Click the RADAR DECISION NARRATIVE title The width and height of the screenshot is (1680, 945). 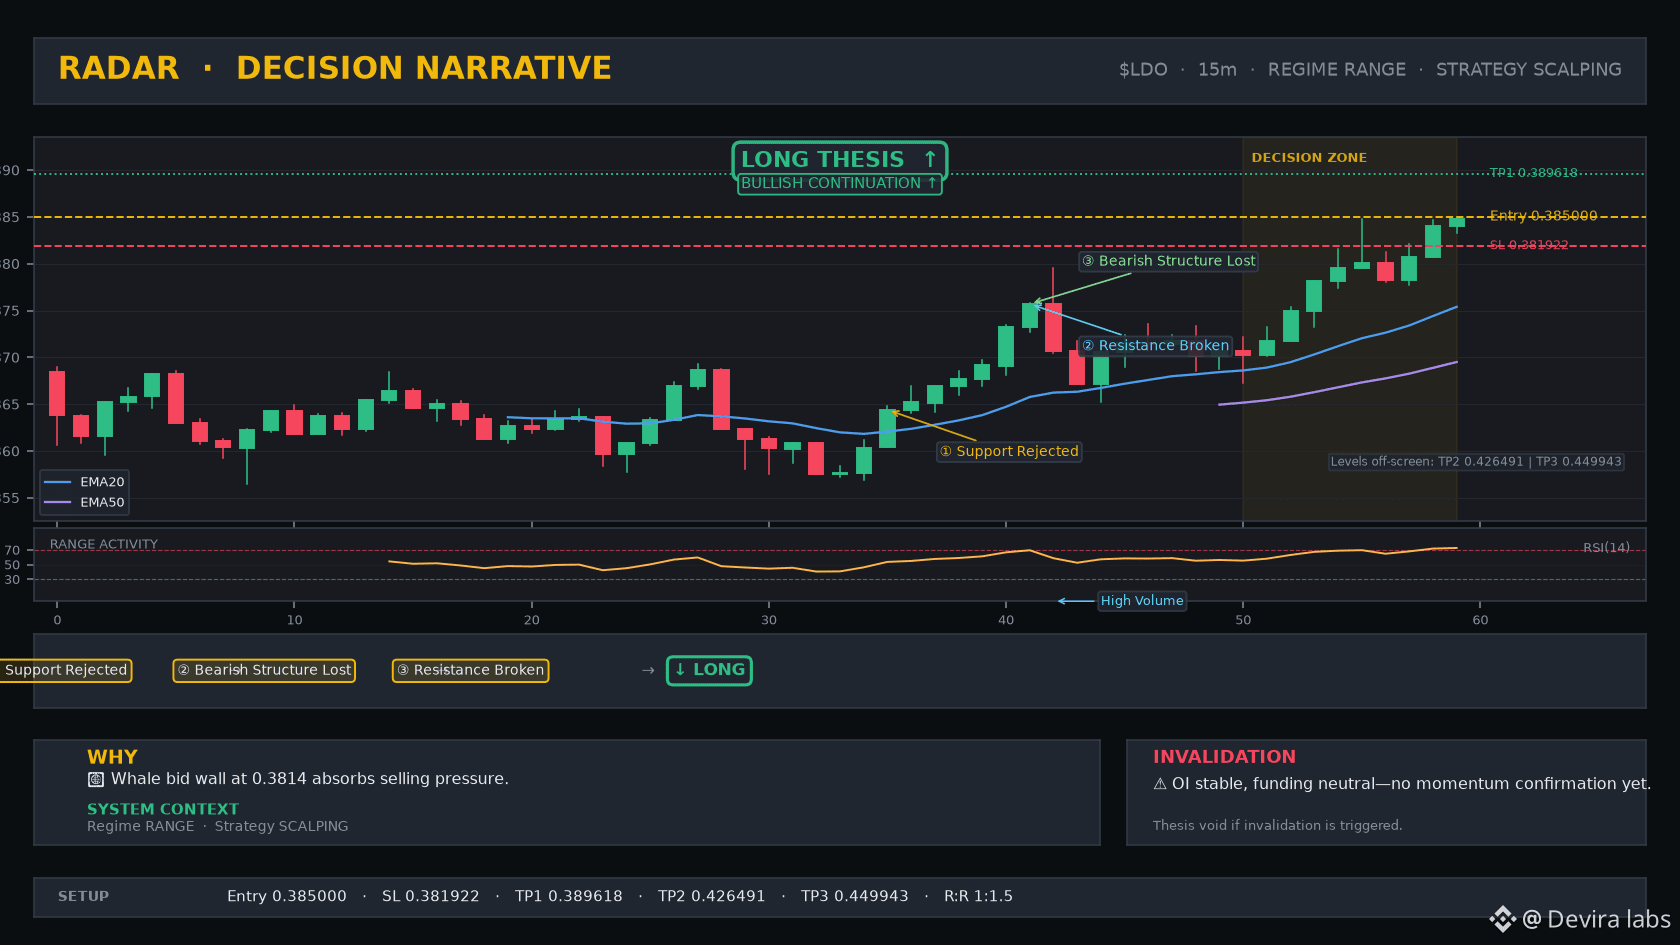[335, 68]
